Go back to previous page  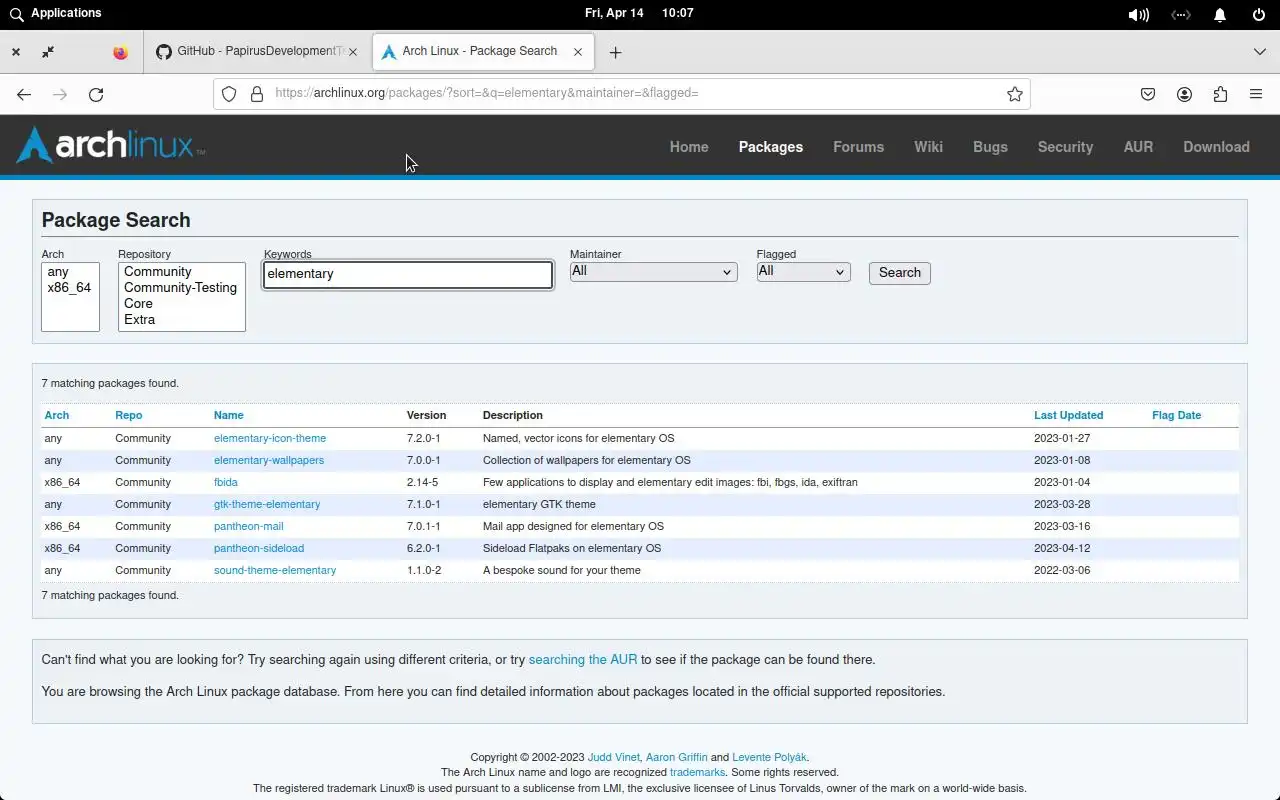(24, 94)
